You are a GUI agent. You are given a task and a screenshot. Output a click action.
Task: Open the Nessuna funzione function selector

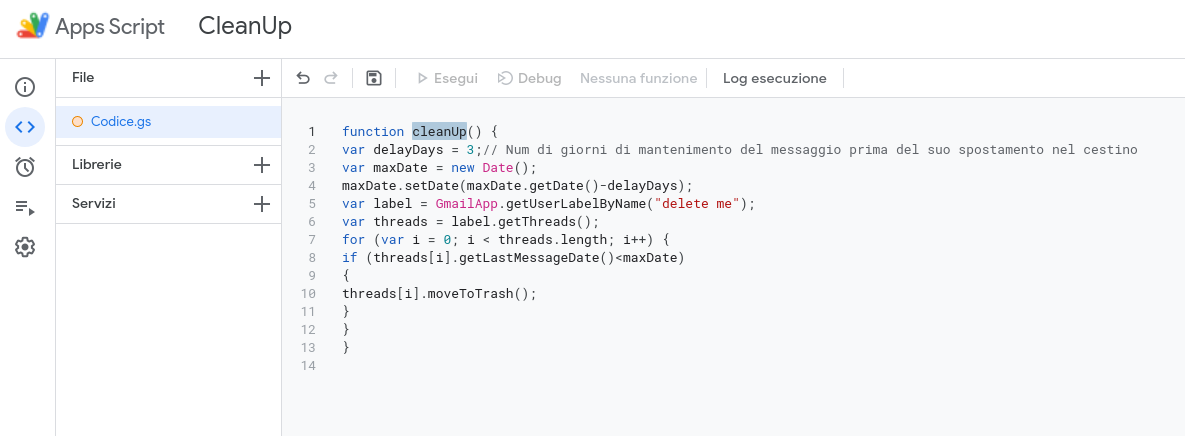pyautogui.click(x=639, y=79)
